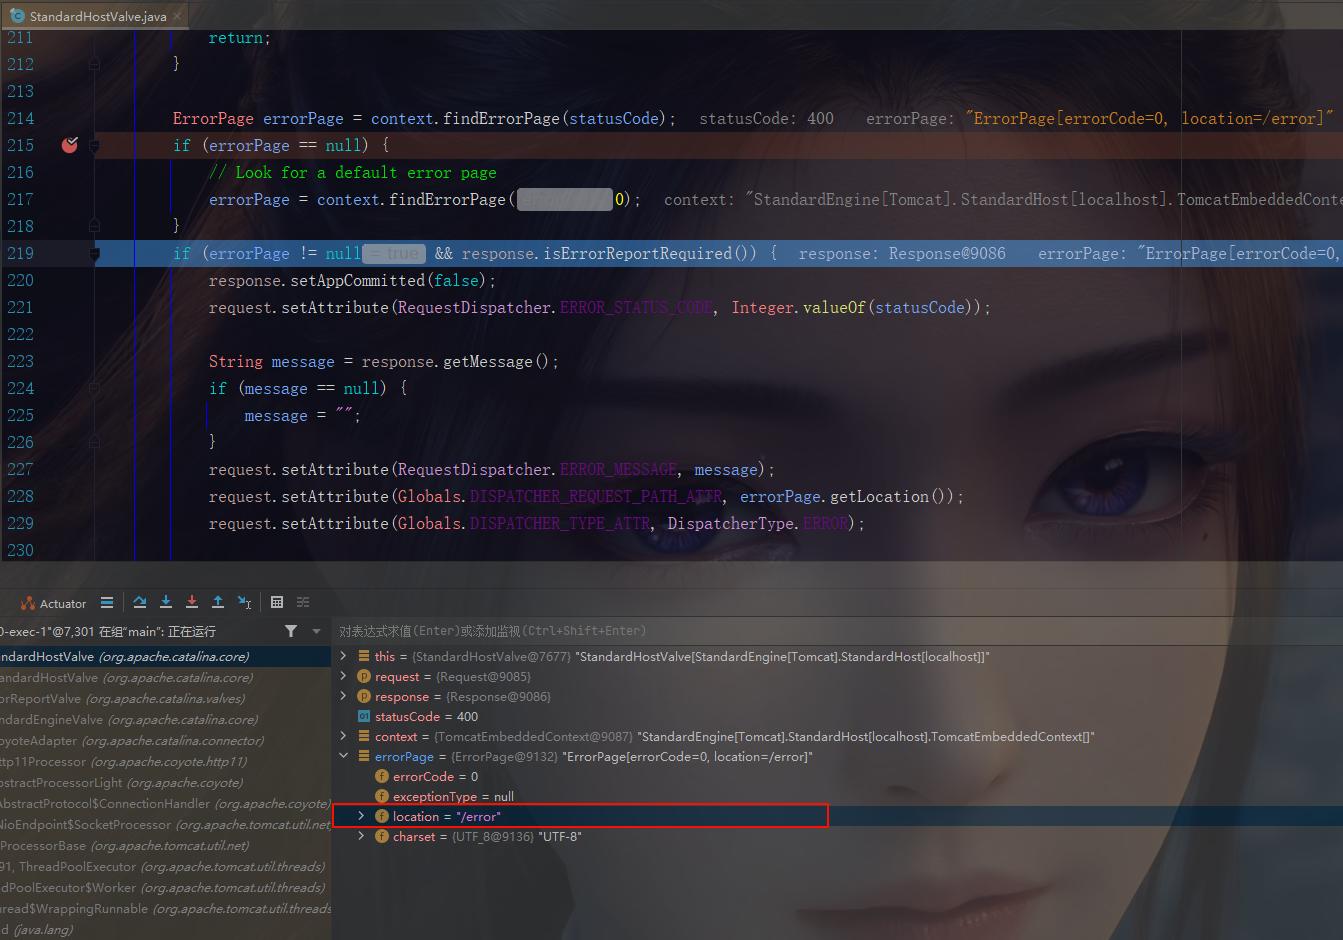
Task: Click the errorPage variable name in Variables
Action: coord(404,756)
